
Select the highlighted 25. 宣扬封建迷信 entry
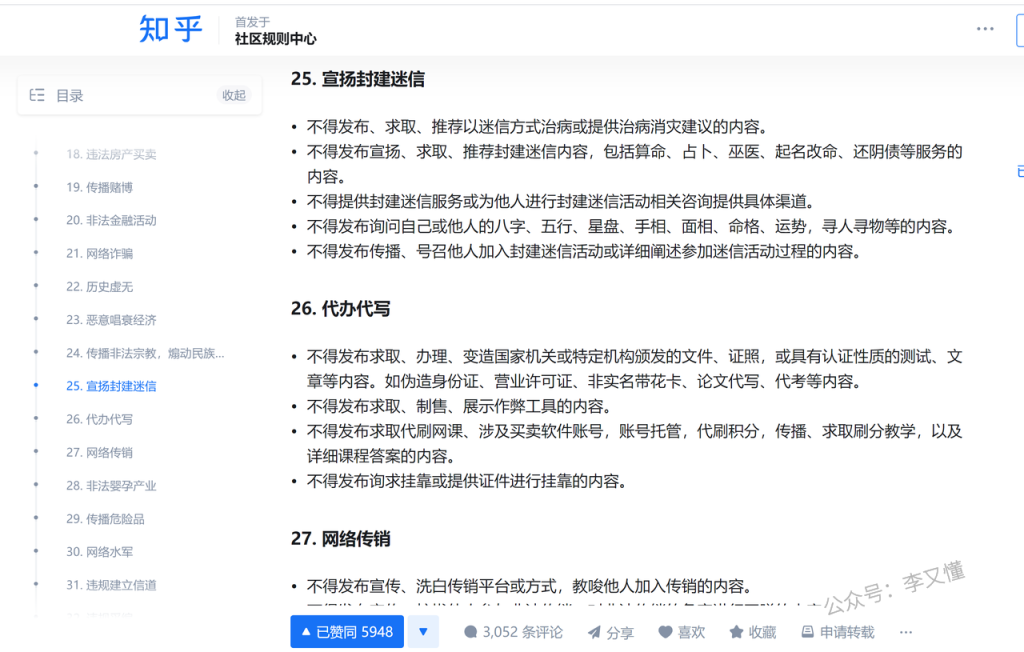[x=111, y=386]
